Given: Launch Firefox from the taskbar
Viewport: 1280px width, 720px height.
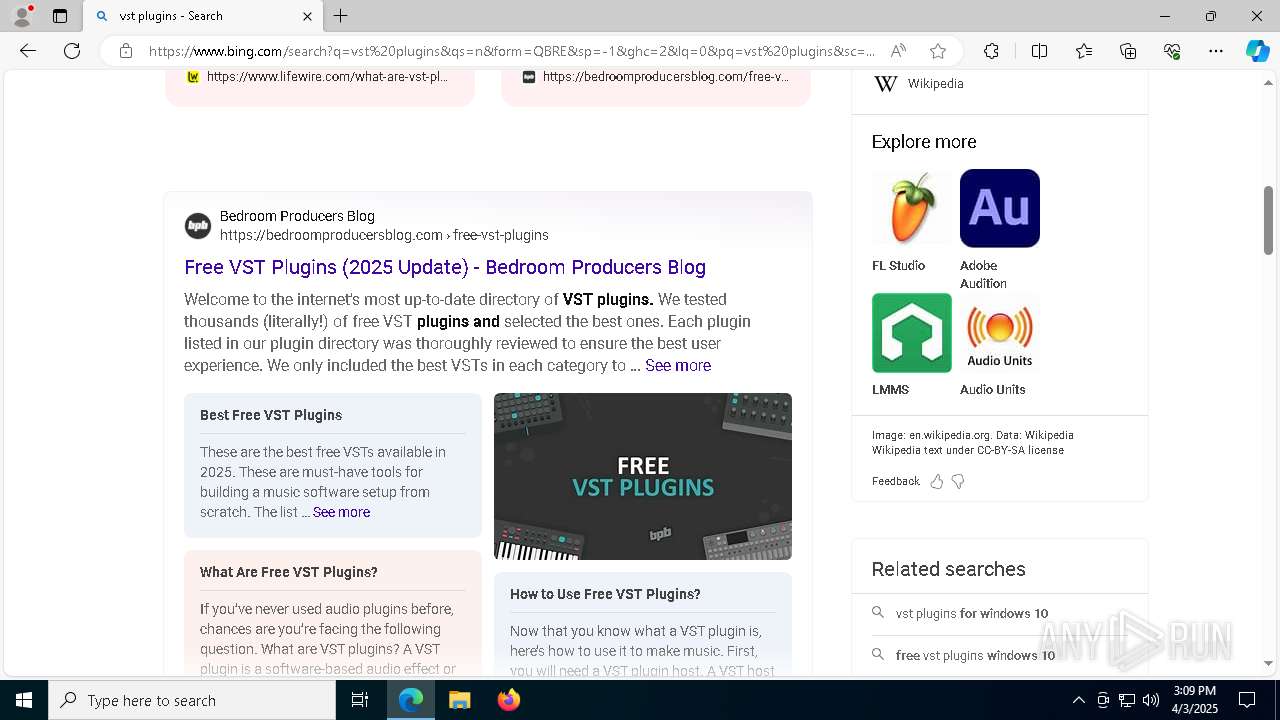Looking at the screenshot, I should coord(508,700).
